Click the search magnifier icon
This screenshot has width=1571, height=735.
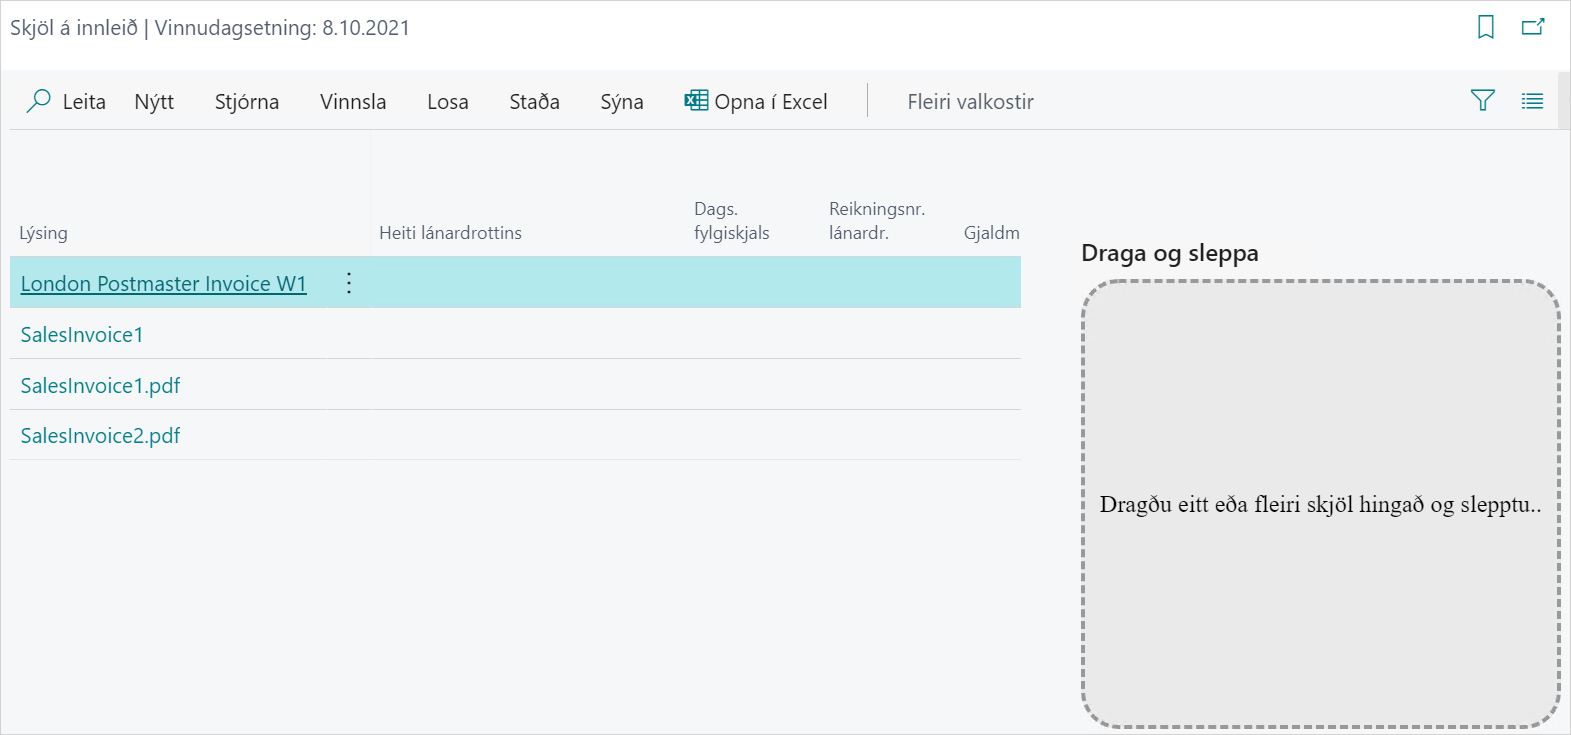39,101
